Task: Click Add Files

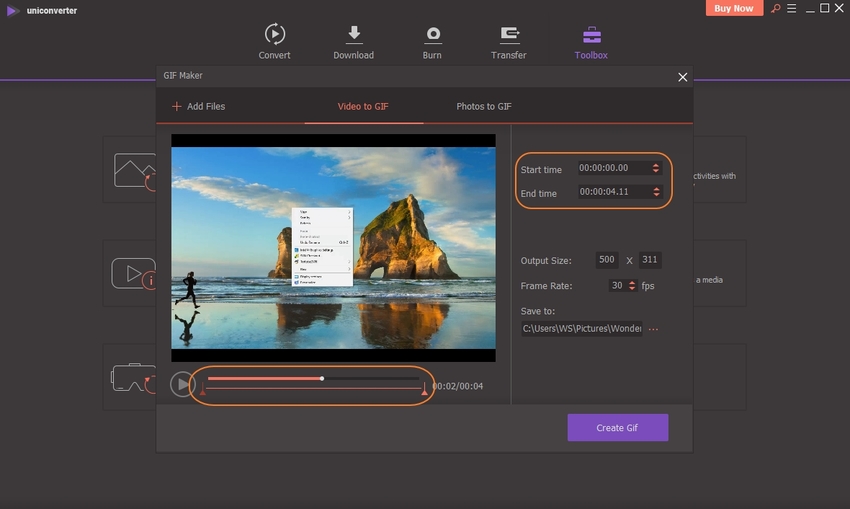Action: [x=198, y=106]
